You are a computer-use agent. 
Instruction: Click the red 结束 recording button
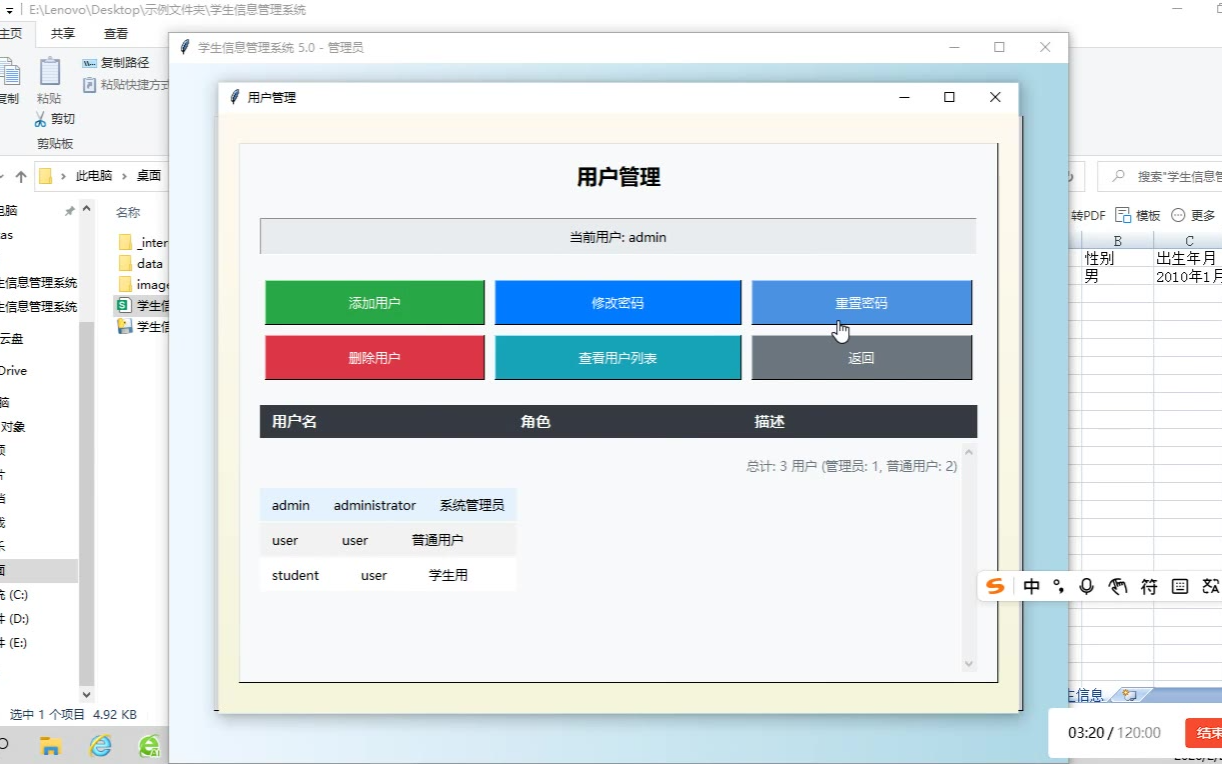click(x=1204, y=733)
